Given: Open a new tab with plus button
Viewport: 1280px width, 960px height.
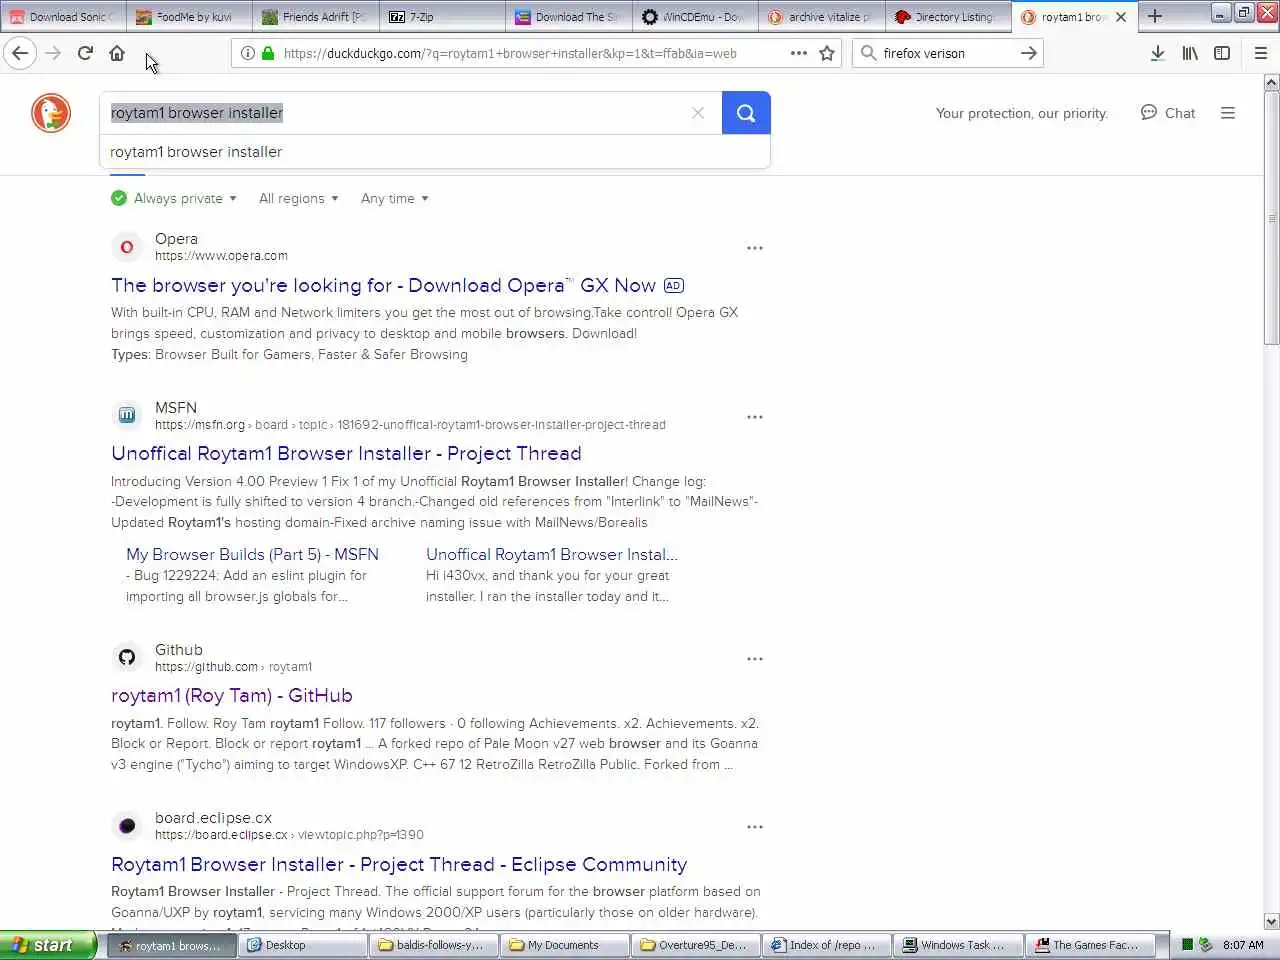Looking at the screenshot, I should pyautogui.click(x=1155, y=16).
